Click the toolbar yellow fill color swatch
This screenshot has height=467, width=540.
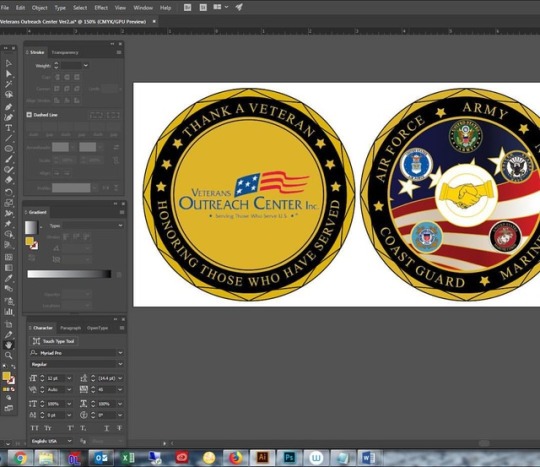pyautogui.click(x=6, y=376)
